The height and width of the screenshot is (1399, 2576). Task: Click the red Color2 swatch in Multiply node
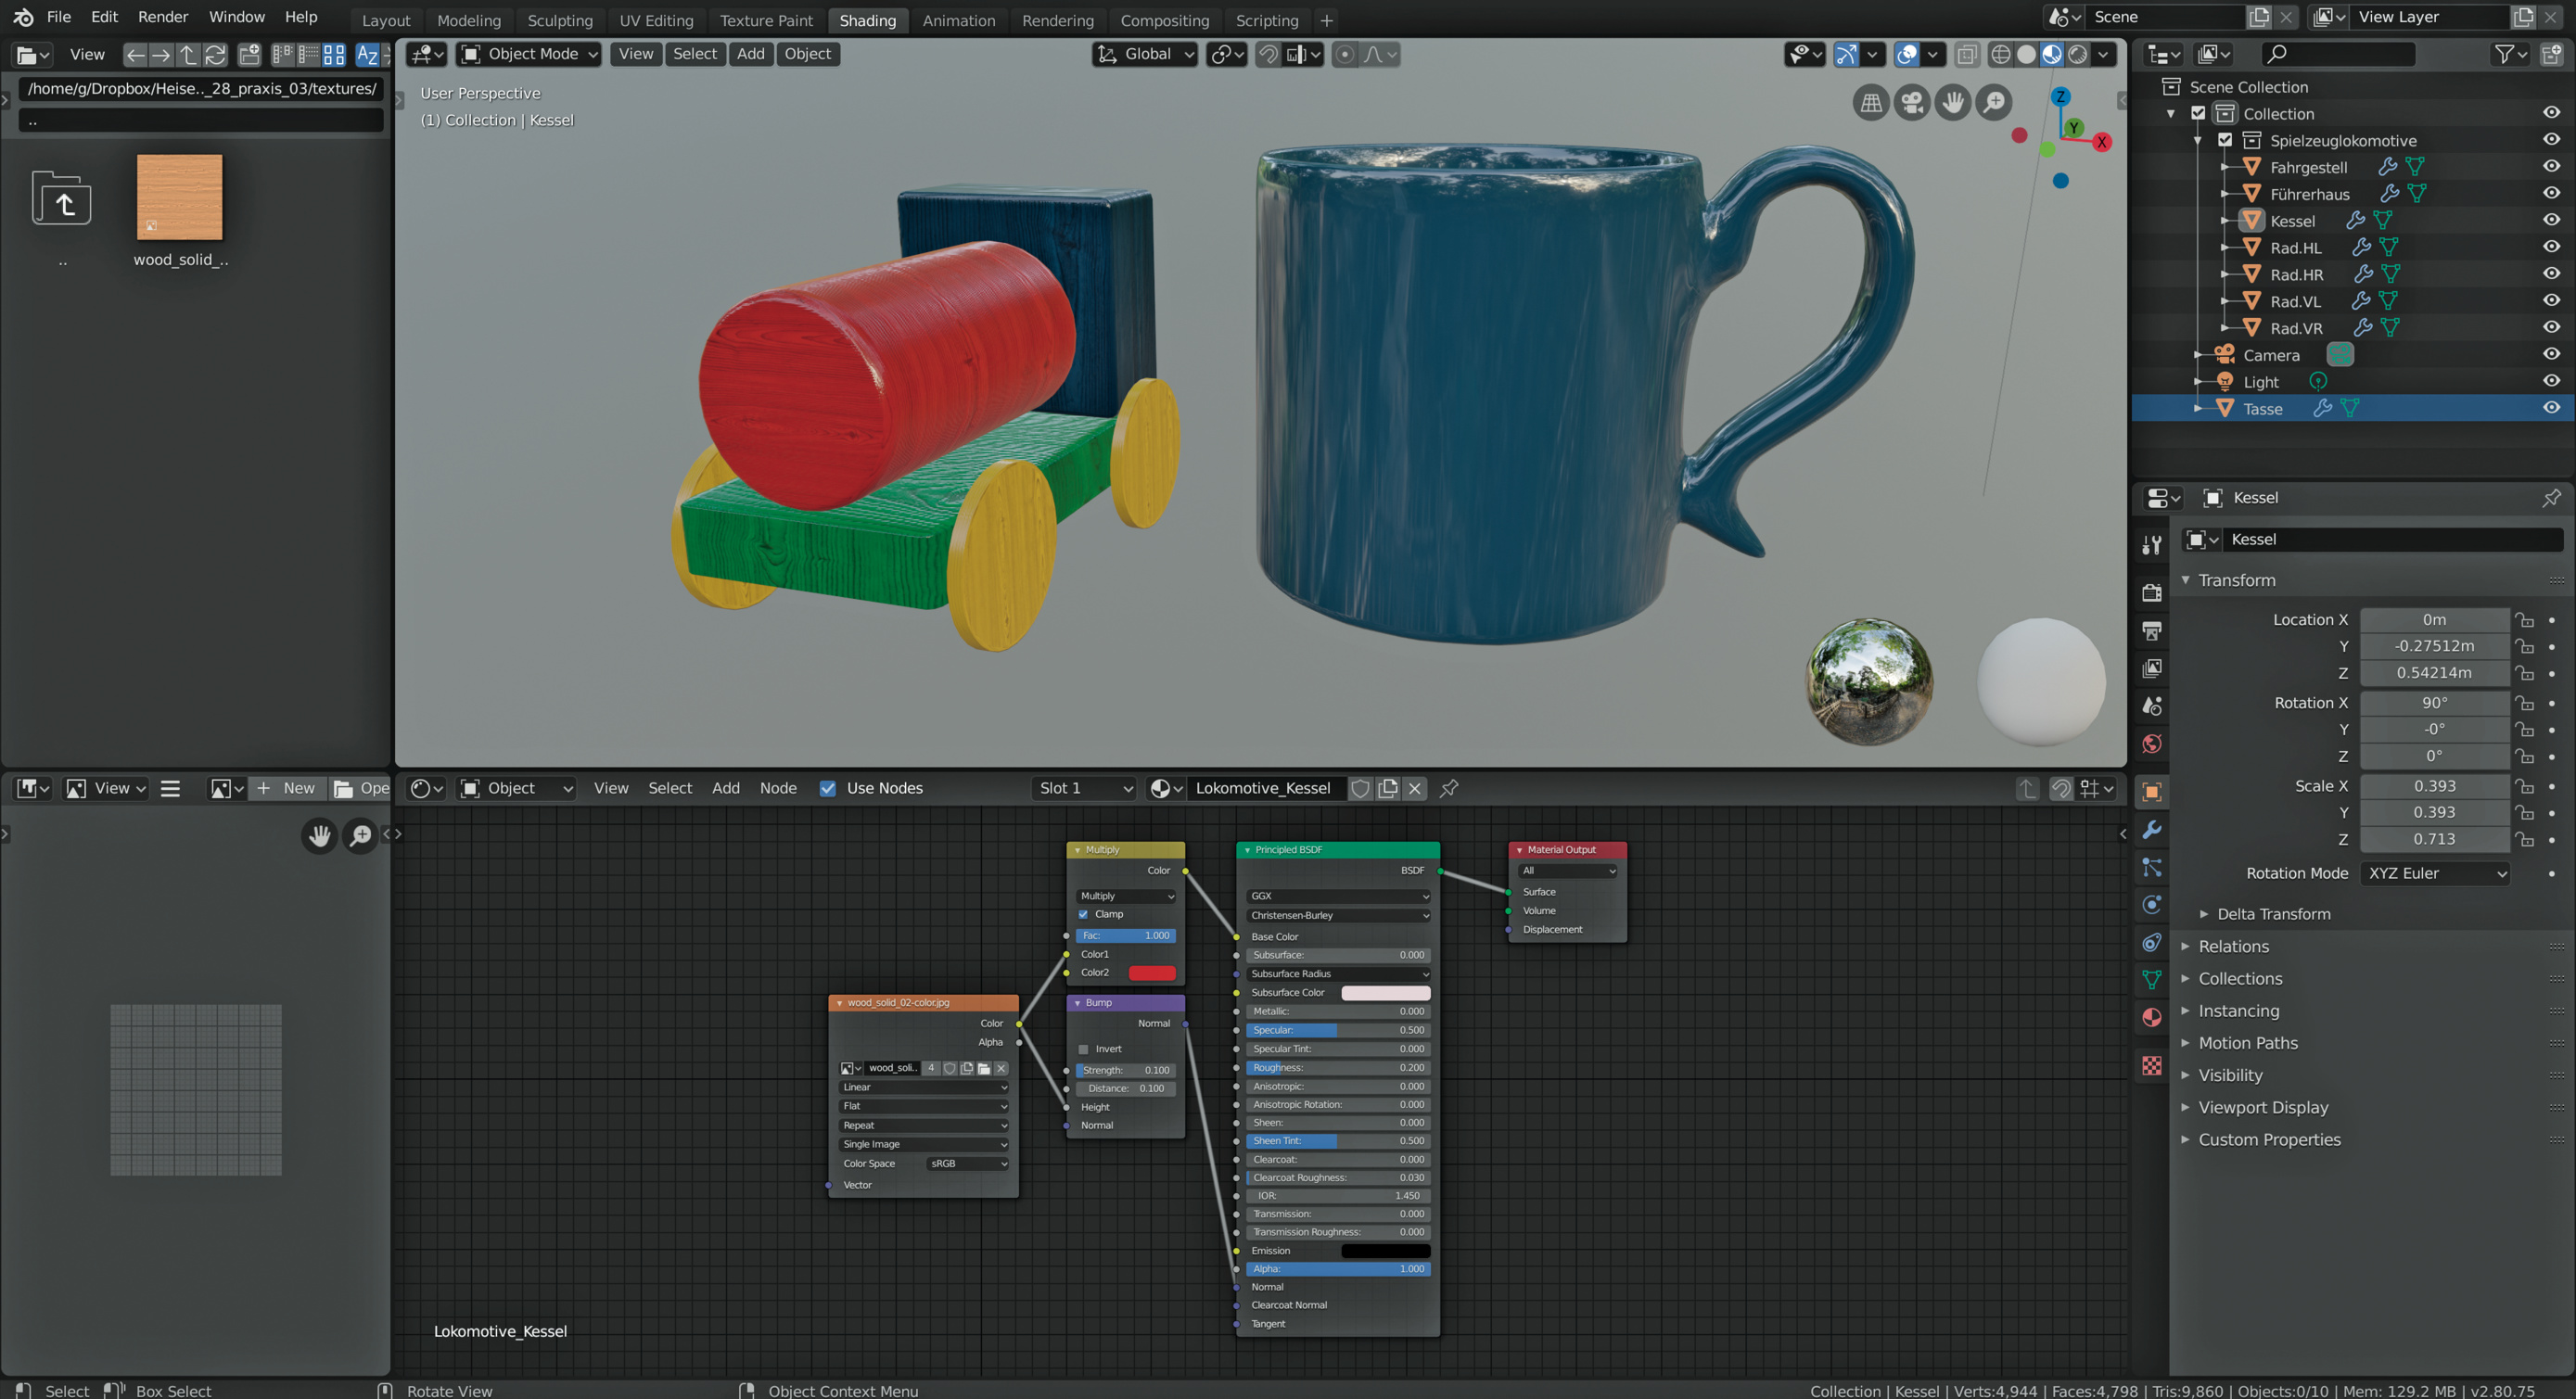click(1152, 973)
